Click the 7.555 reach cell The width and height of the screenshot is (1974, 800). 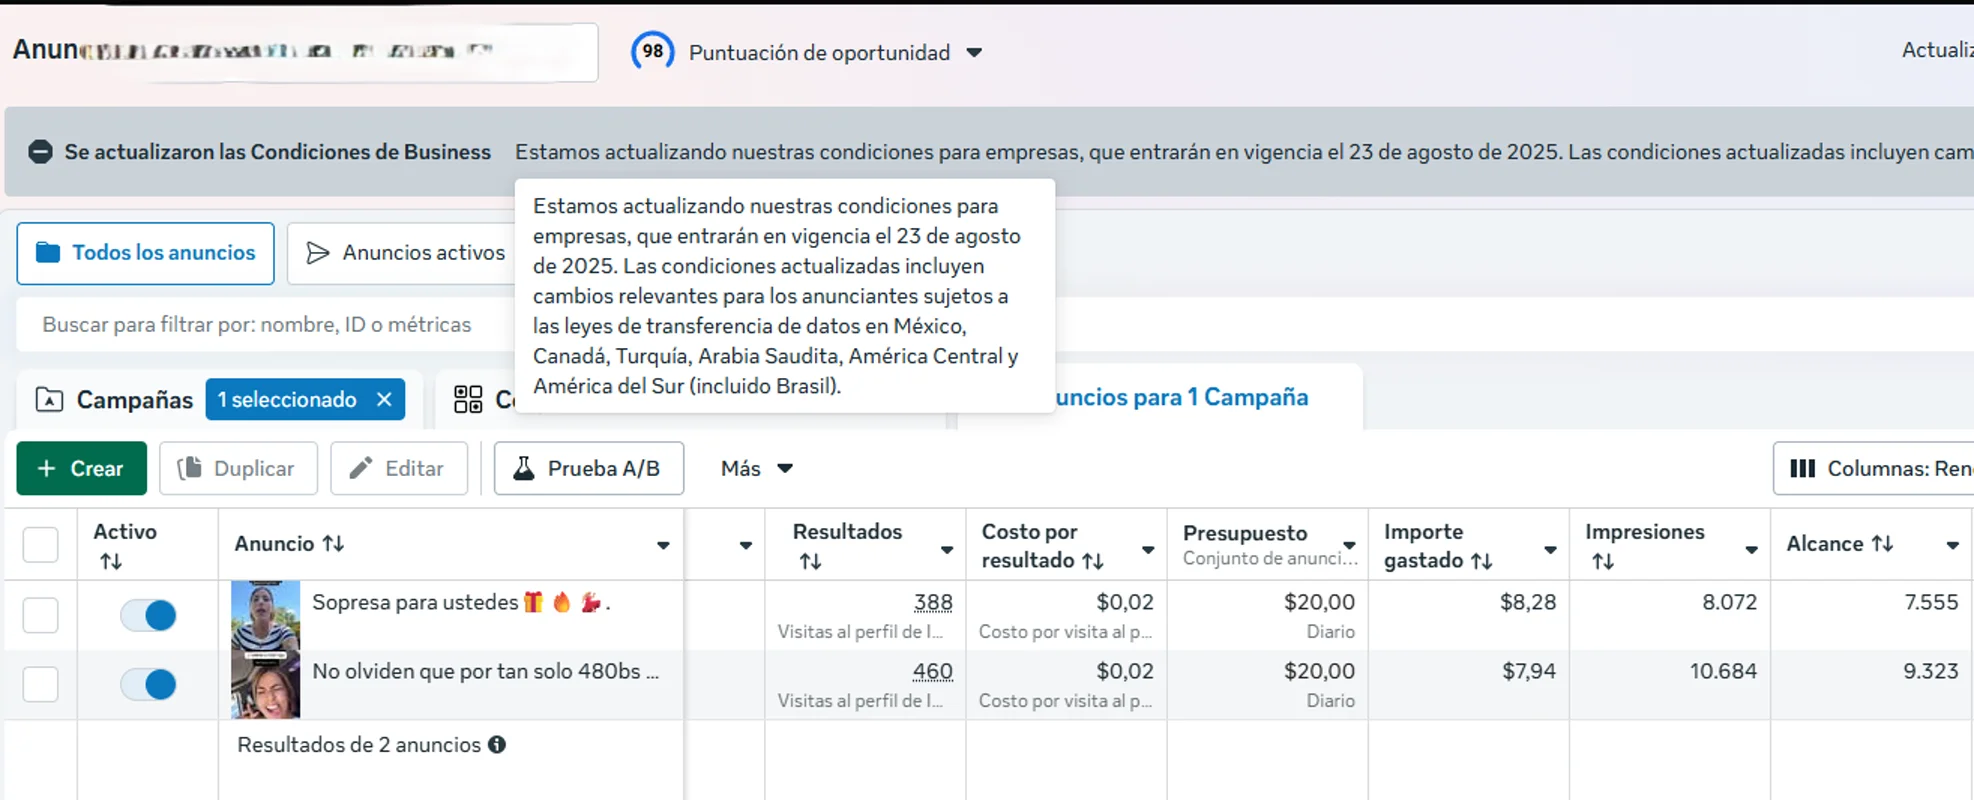pyautogui.click(x=1931, y=602)
